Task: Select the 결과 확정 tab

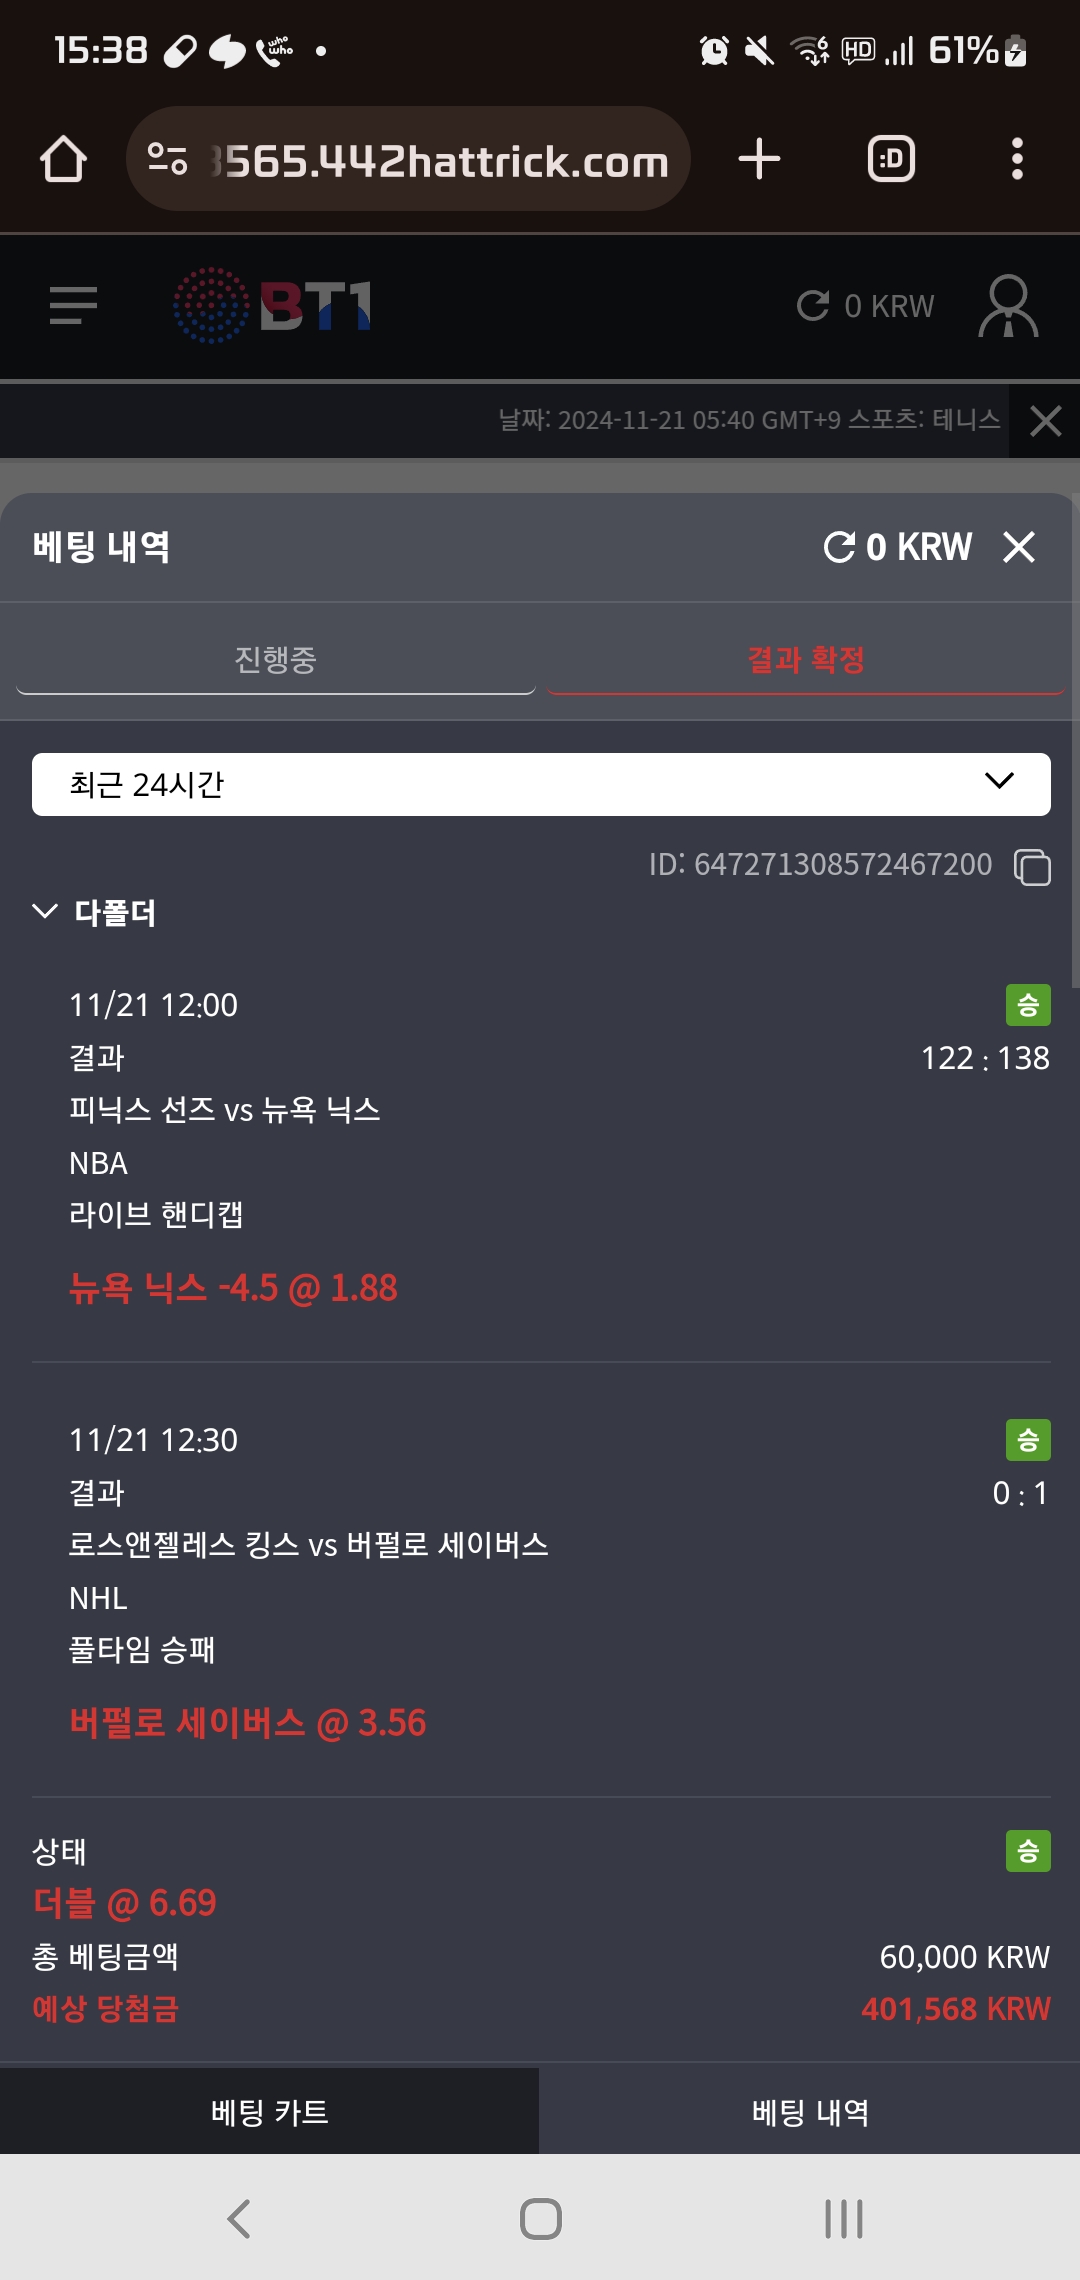Action: [x=806, y=660]
